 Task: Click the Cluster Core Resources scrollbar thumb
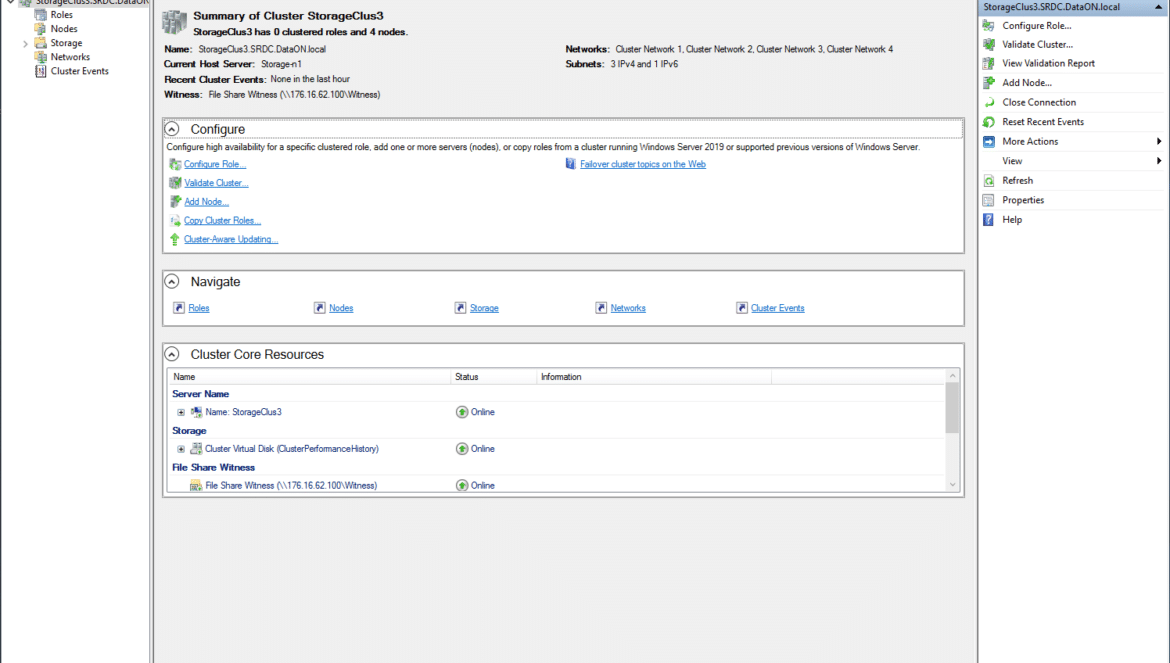pos(952,408)
